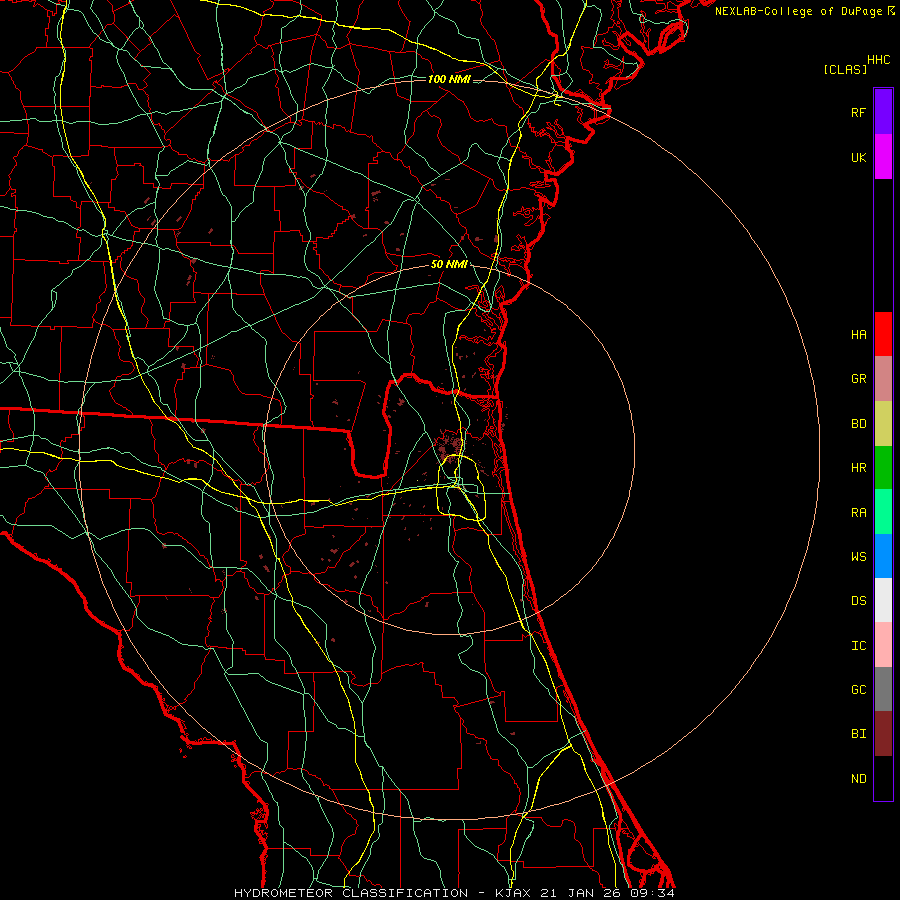Click the RF legend label
The image size is (900, 900).
tap(858, 112)
